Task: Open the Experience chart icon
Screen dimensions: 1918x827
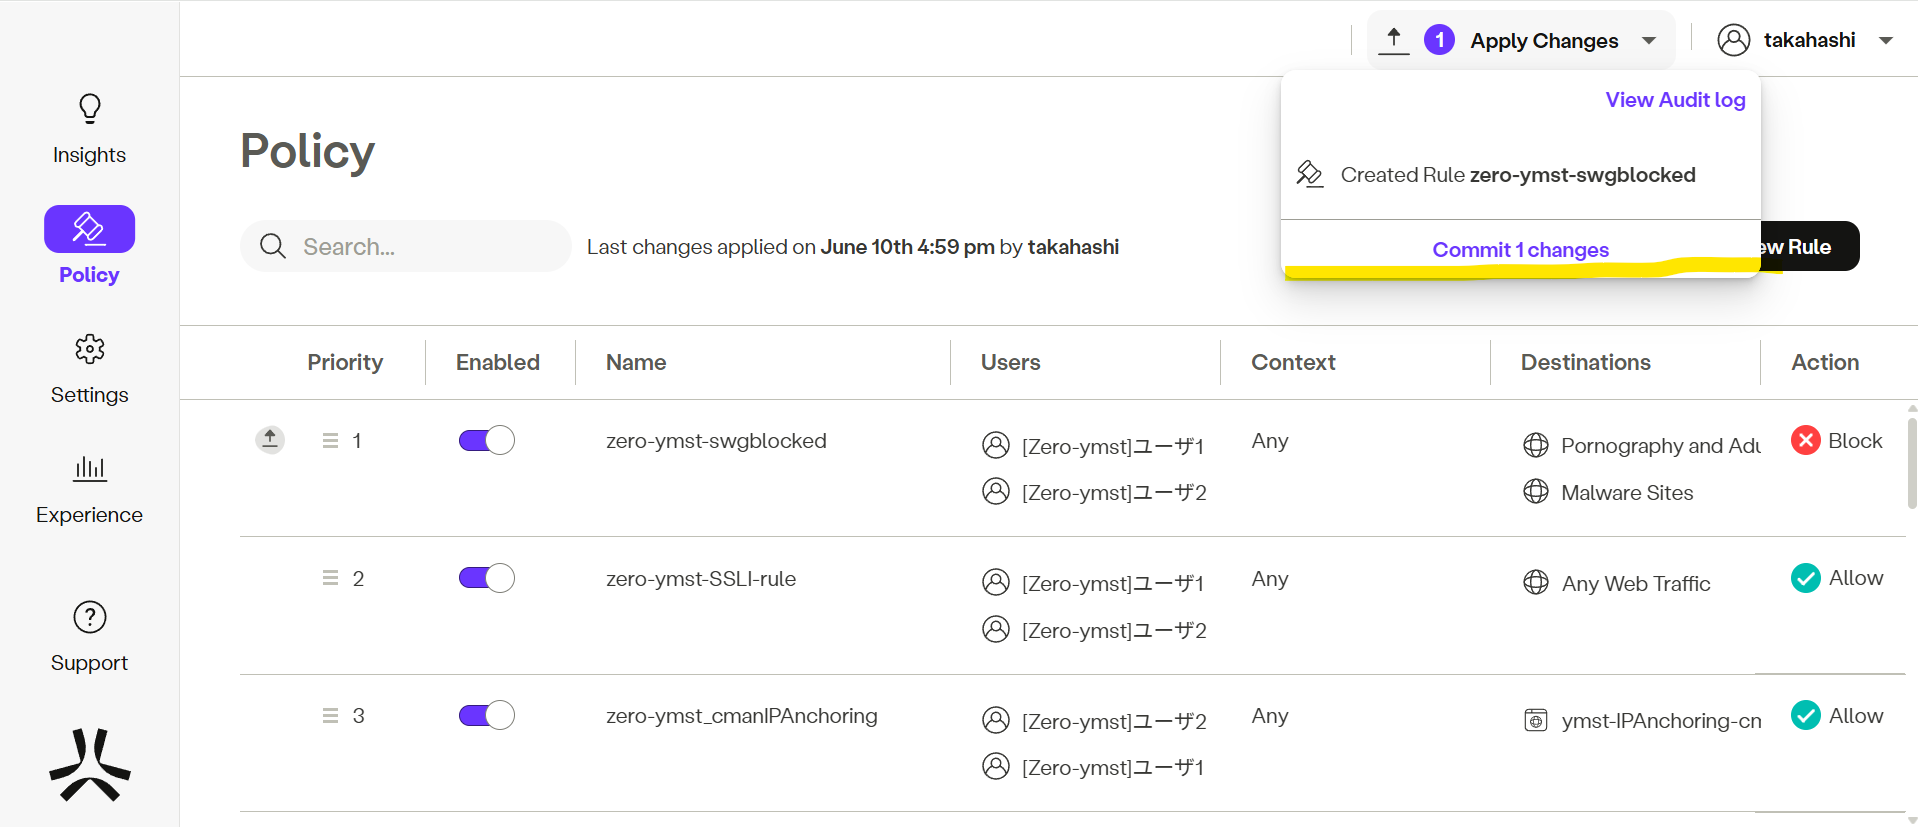Action: pyautogui.click(x=90, y=468)
